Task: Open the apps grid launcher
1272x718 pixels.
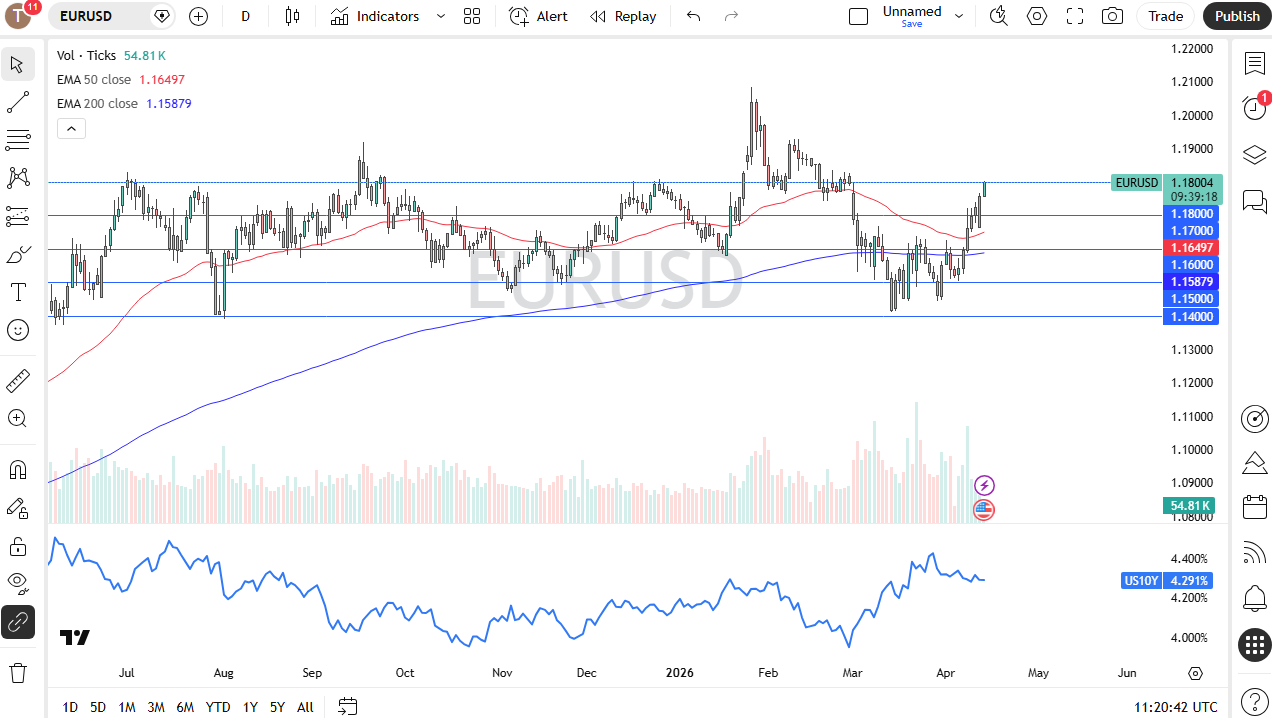Action: pos(1255,645)
